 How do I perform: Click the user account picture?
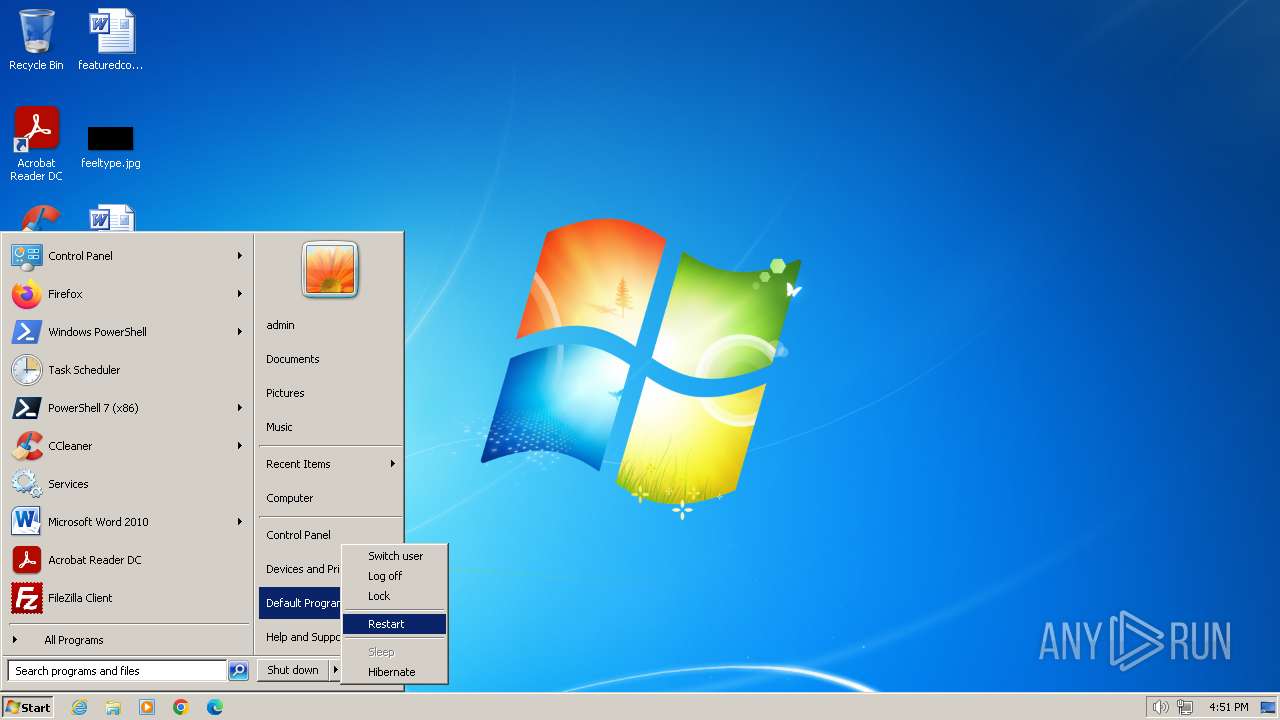[330, 270]
